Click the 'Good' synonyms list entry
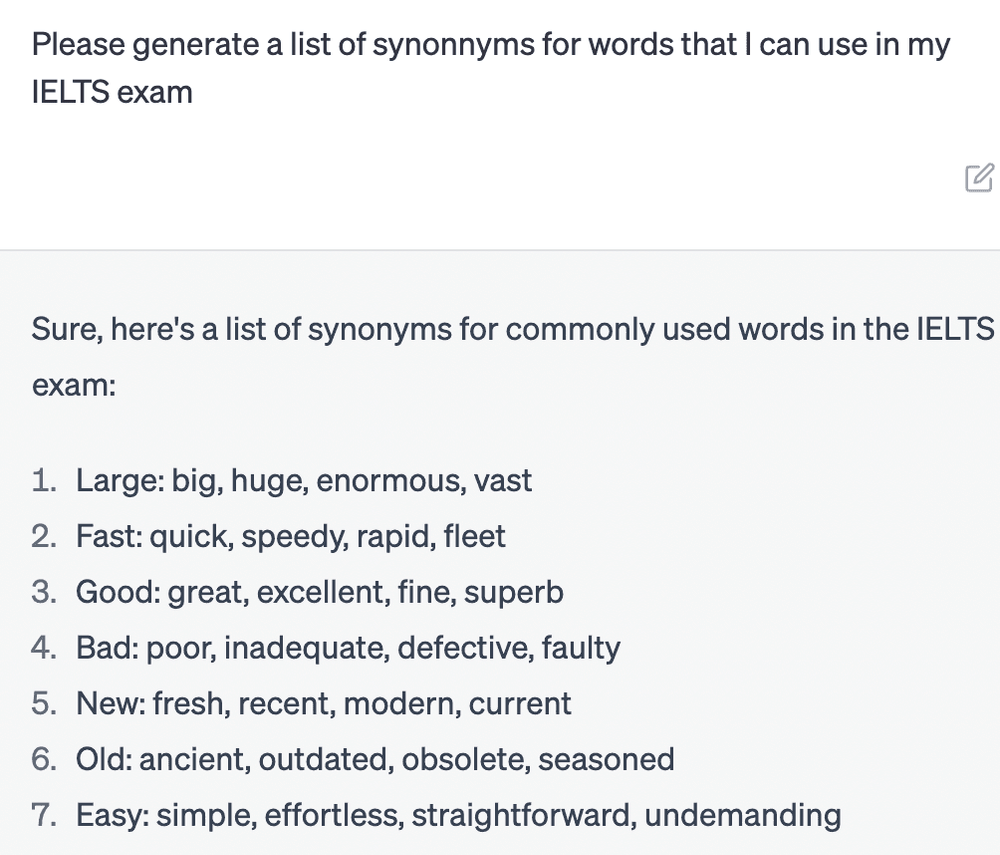 pyautogui.click(x=319, y=593)
